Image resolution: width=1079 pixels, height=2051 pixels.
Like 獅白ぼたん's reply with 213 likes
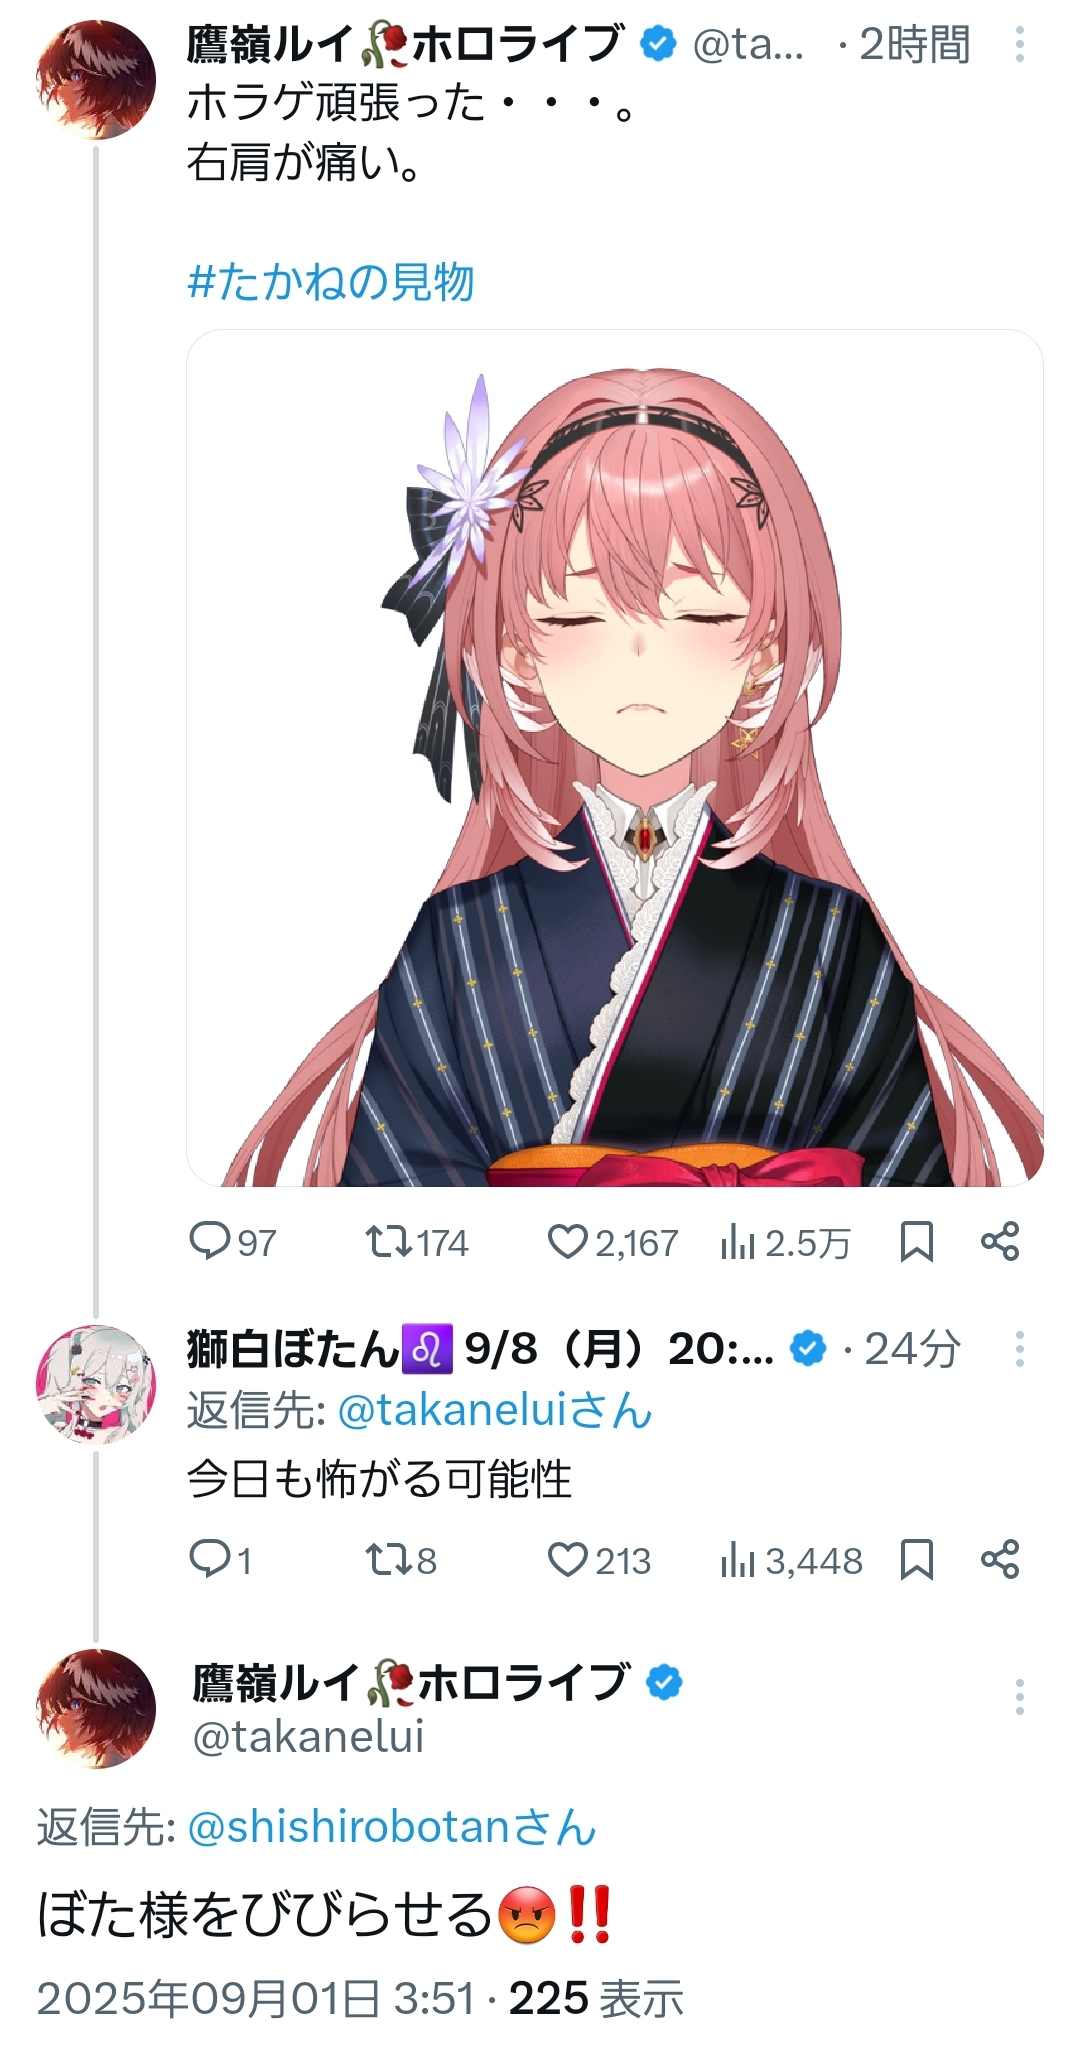click(598, 1560)
